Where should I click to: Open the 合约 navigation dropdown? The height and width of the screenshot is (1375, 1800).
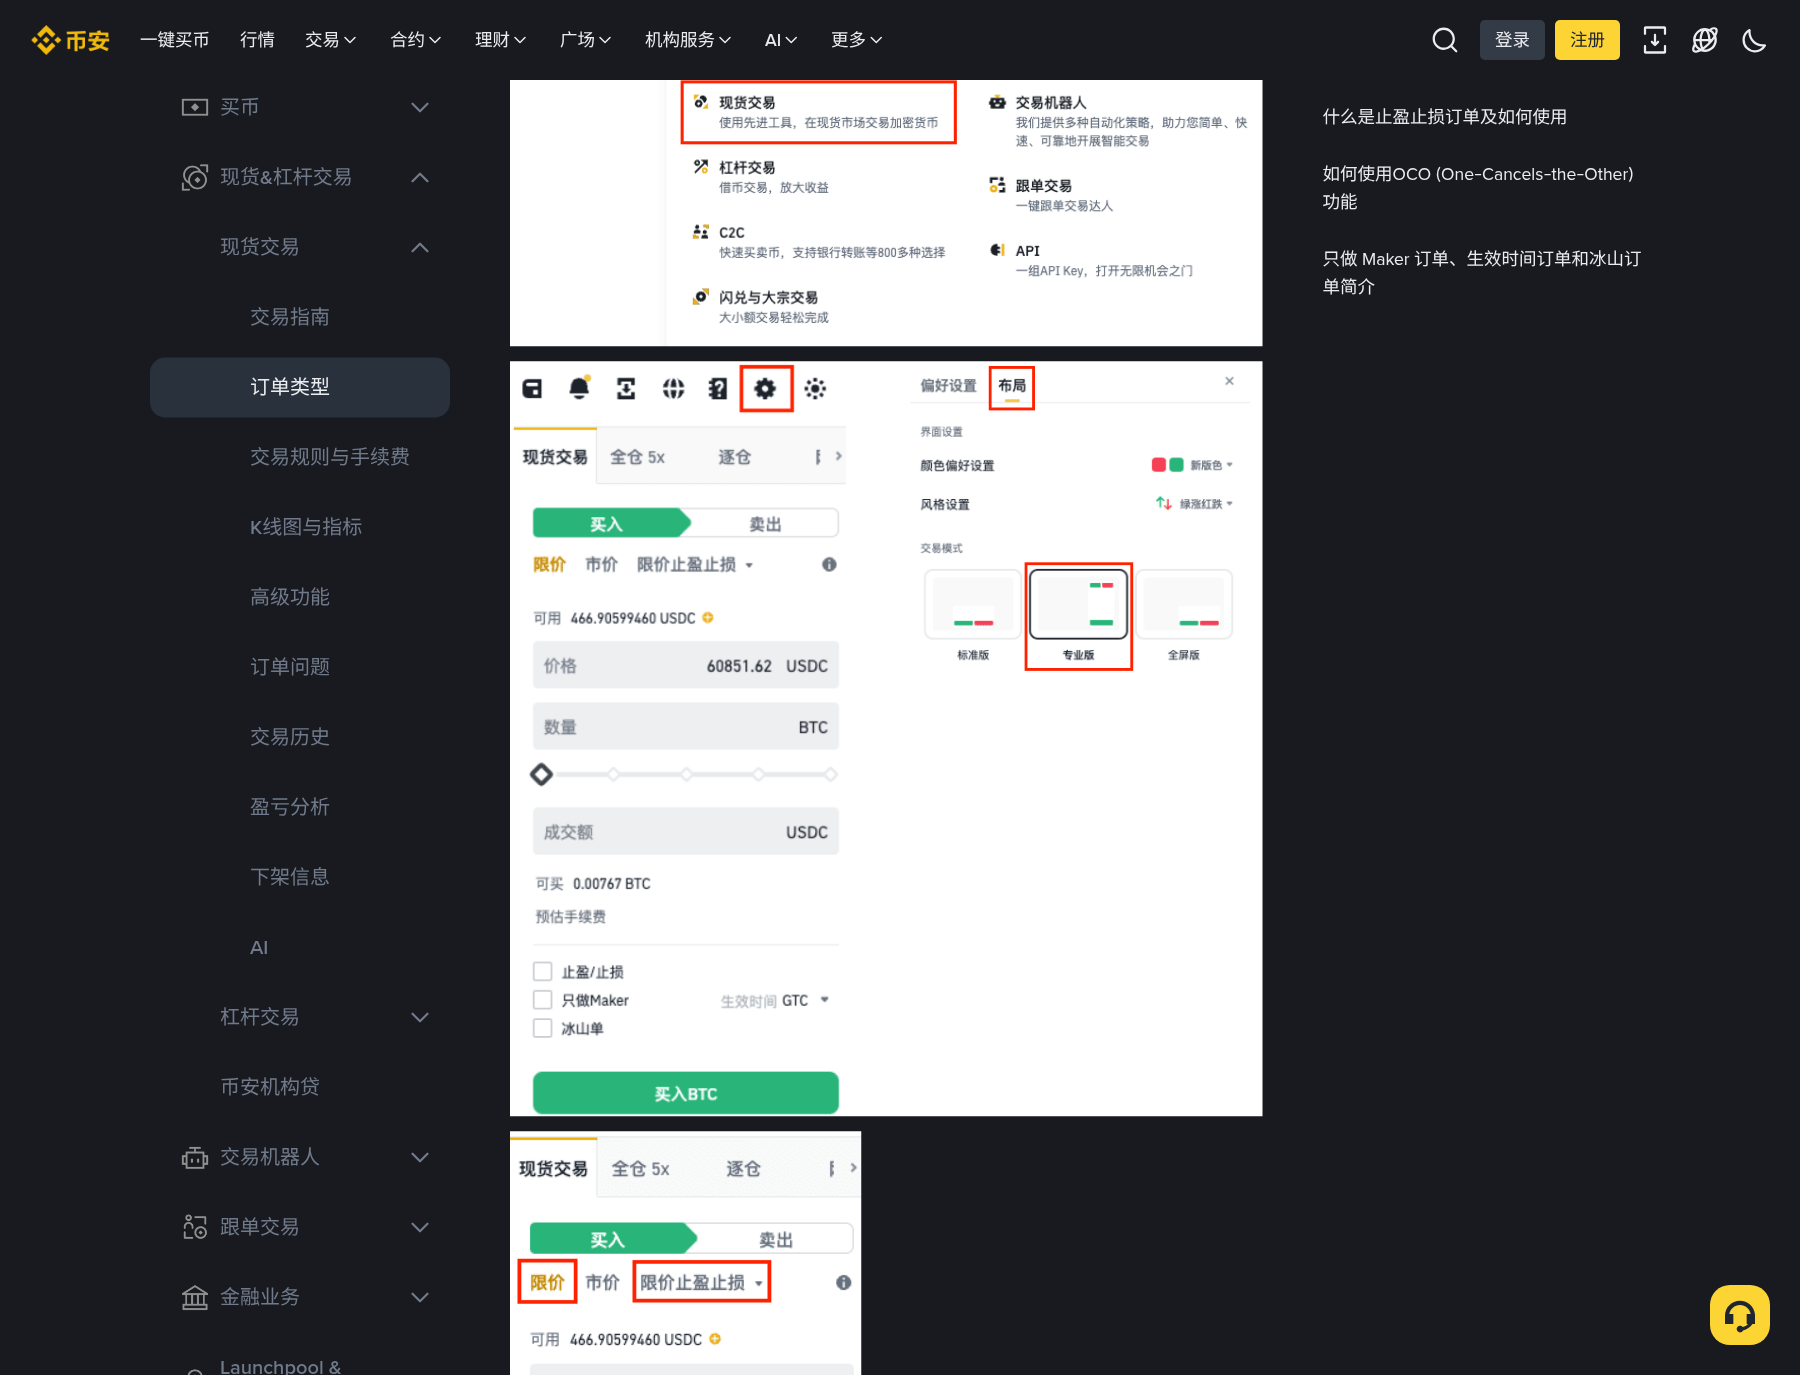pyautogui.click(x=415, y=40)
